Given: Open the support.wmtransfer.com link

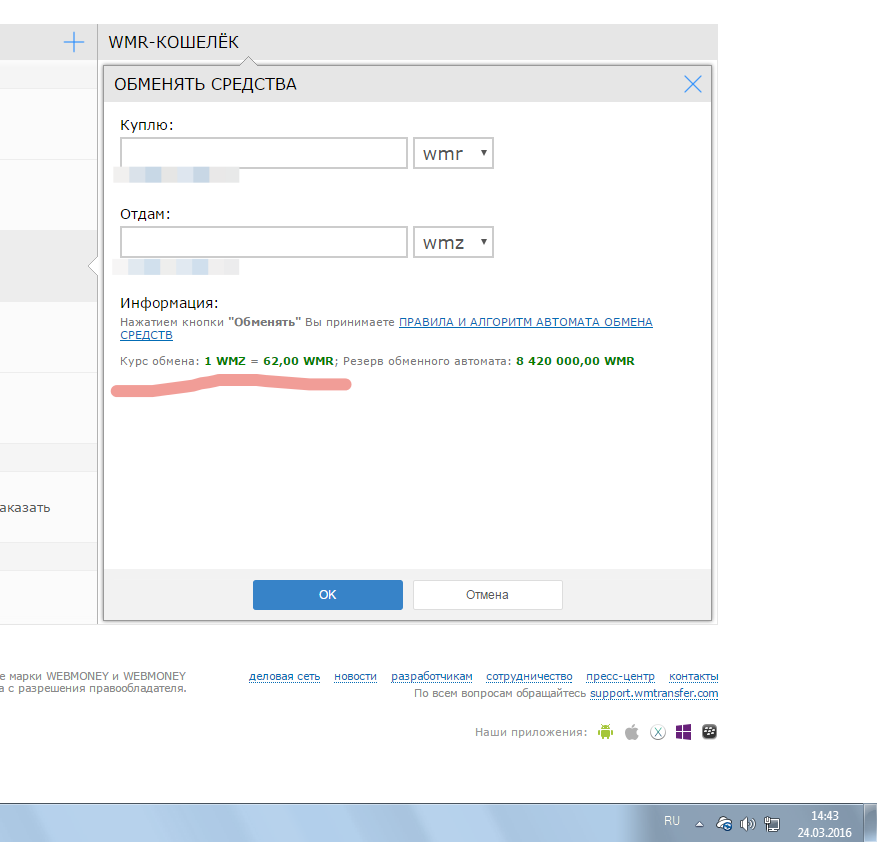Looking at the screenshot, I should (653, 694).
